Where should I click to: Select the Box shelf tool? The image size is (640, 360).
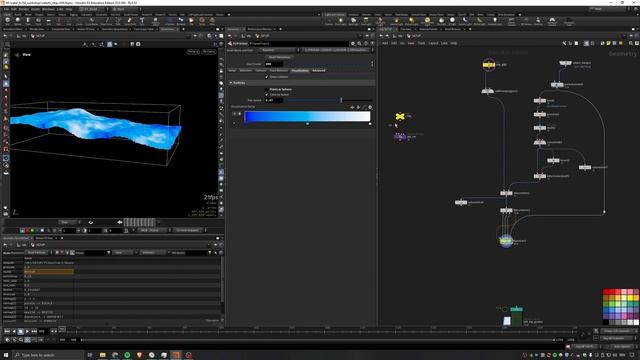point(7,21)
